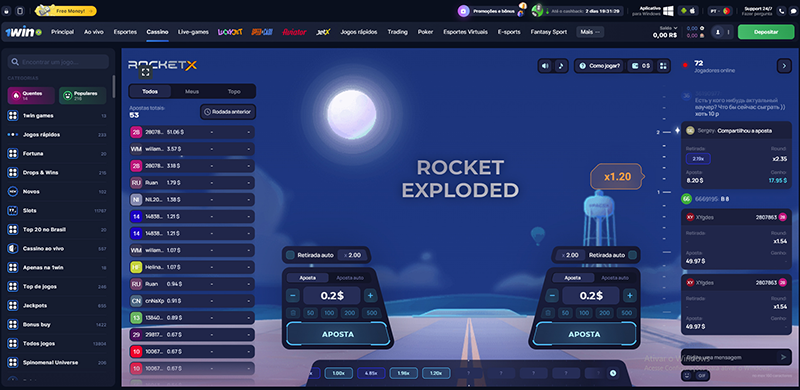Viewport: 800px width, 390px height.
Task: Click the 4.85x multiplier history chip
Action: click(371, 373)
